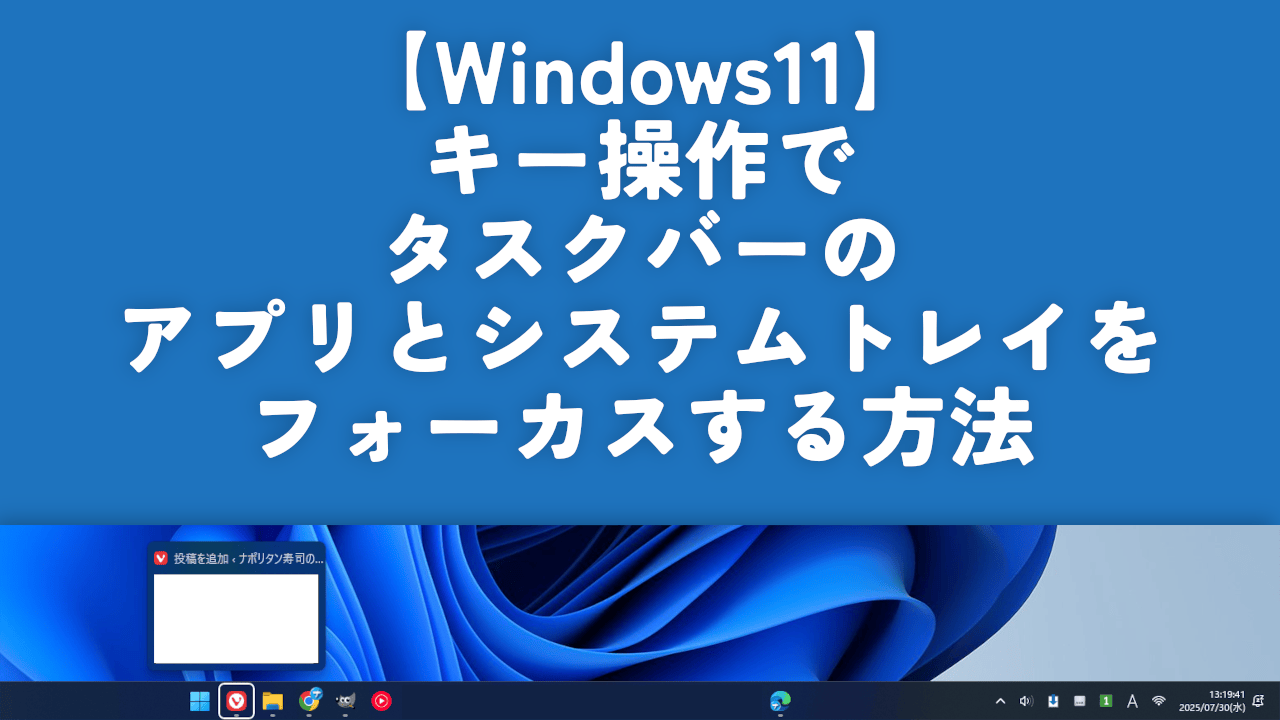The width and height of the screenshot is (1280, 720).
Task: Open GIMP from the taskbar
Action: click(345, 701)
